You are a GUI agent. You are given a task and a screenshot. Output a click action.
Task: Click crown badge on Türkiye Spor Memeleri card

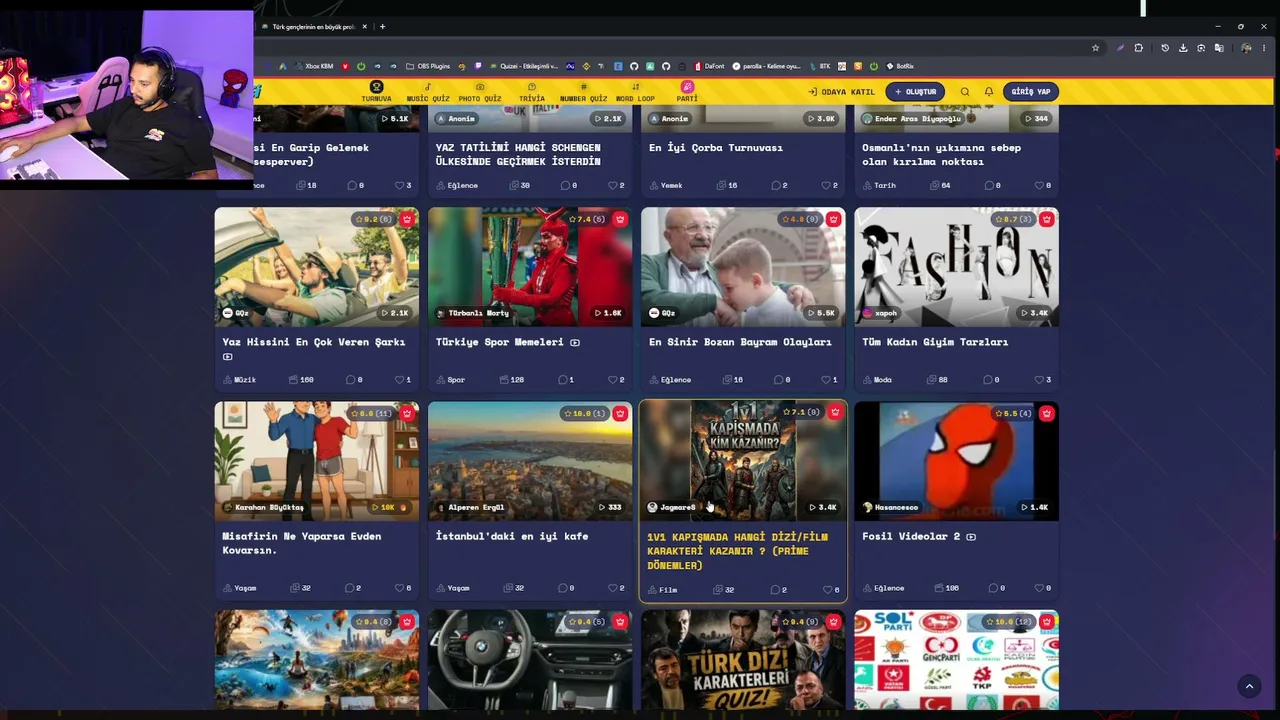pyautogui.click(x=620, y=219)
